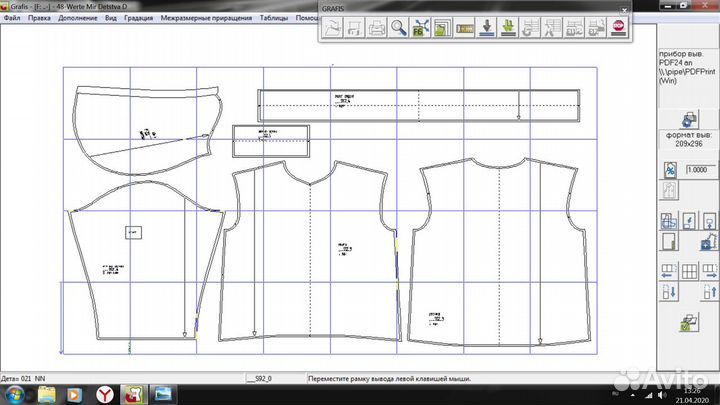Click the F6 fit-to-view icon
The width and height of the screenshot is (720, 405).
[x=419, y=28]
